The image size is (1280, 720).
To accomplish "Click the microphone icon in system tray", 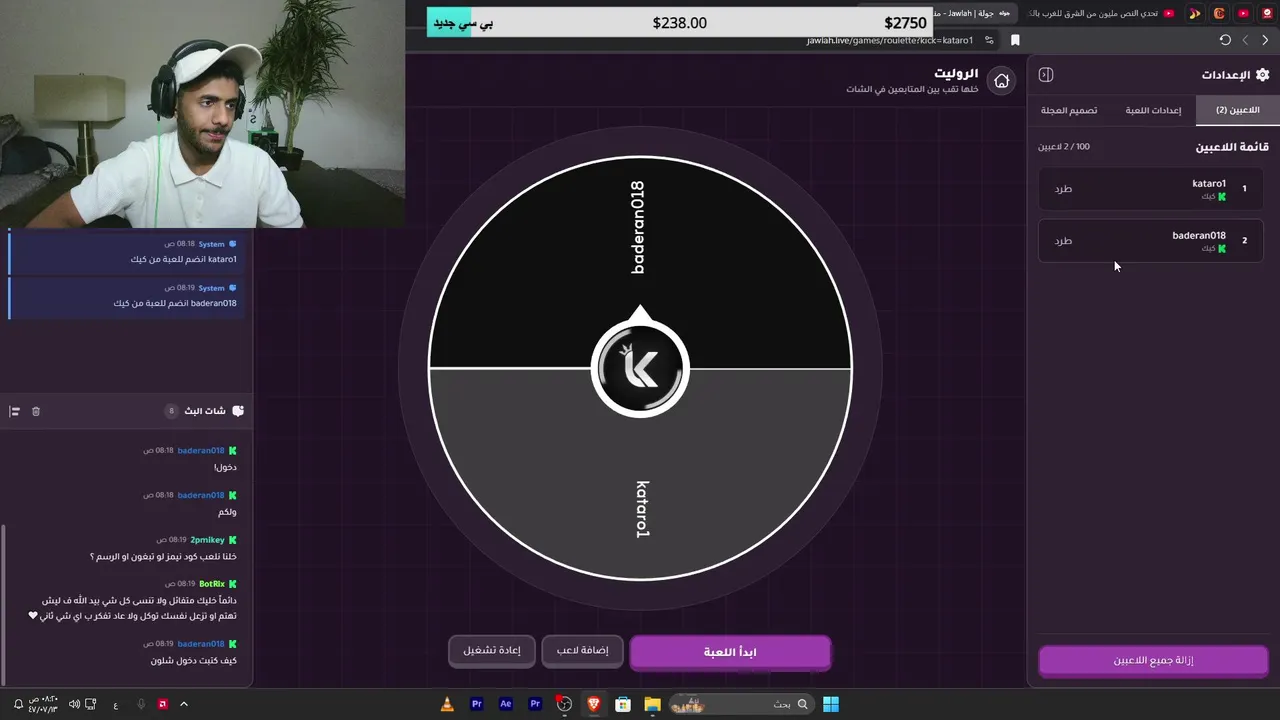I will click(141, 704).
